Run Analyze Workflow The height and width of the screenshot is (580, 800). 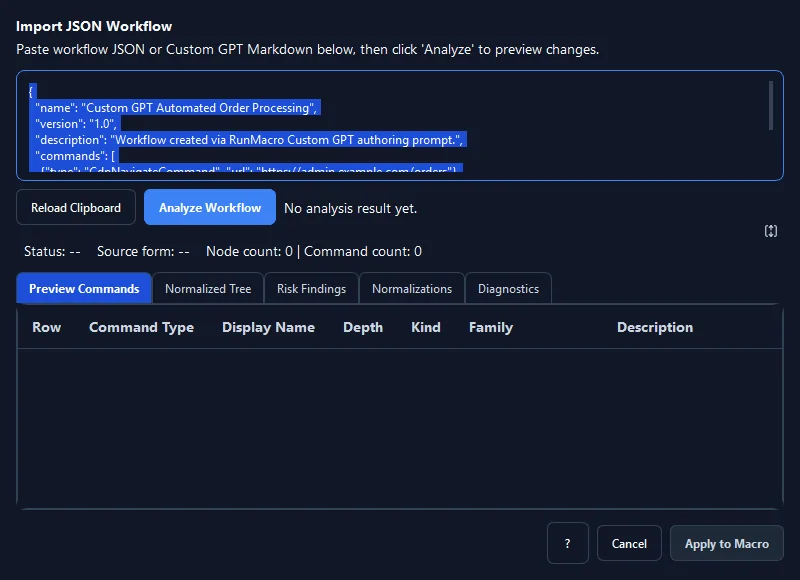point(210,208)
